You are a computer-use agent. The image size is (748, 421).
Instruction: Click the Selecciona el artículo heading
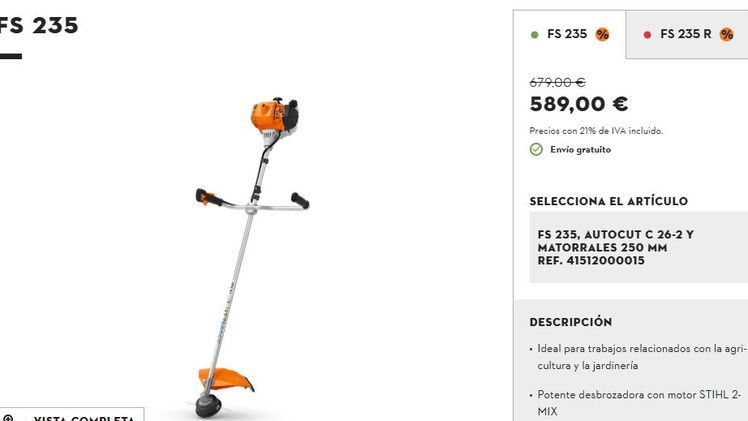click(609, 201)
